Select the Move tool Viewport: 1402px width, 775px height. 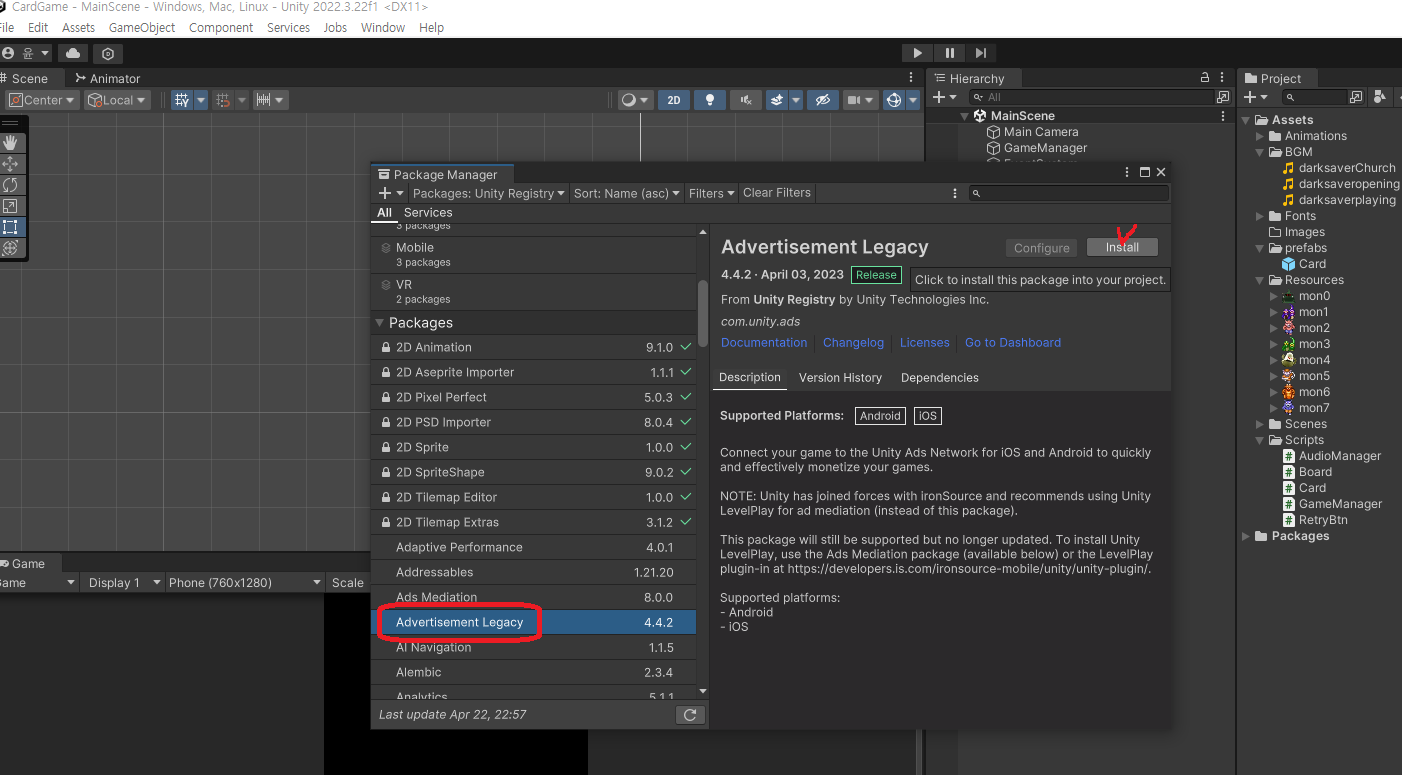[x=10, y=164]
